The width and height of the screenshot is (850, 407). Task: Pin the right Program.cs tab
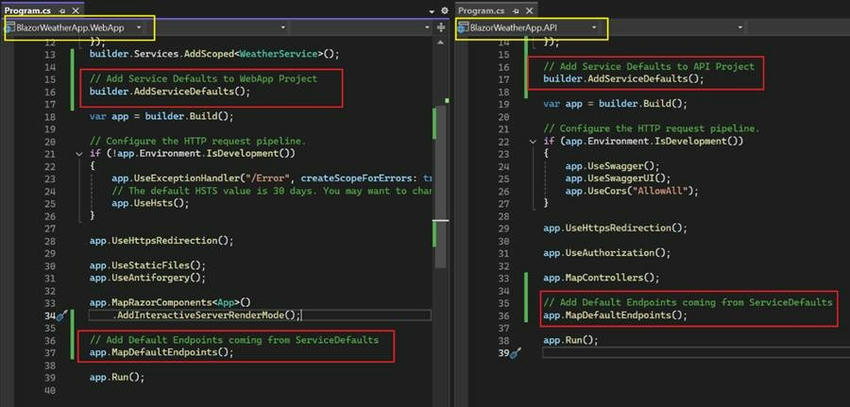[517, 10]
